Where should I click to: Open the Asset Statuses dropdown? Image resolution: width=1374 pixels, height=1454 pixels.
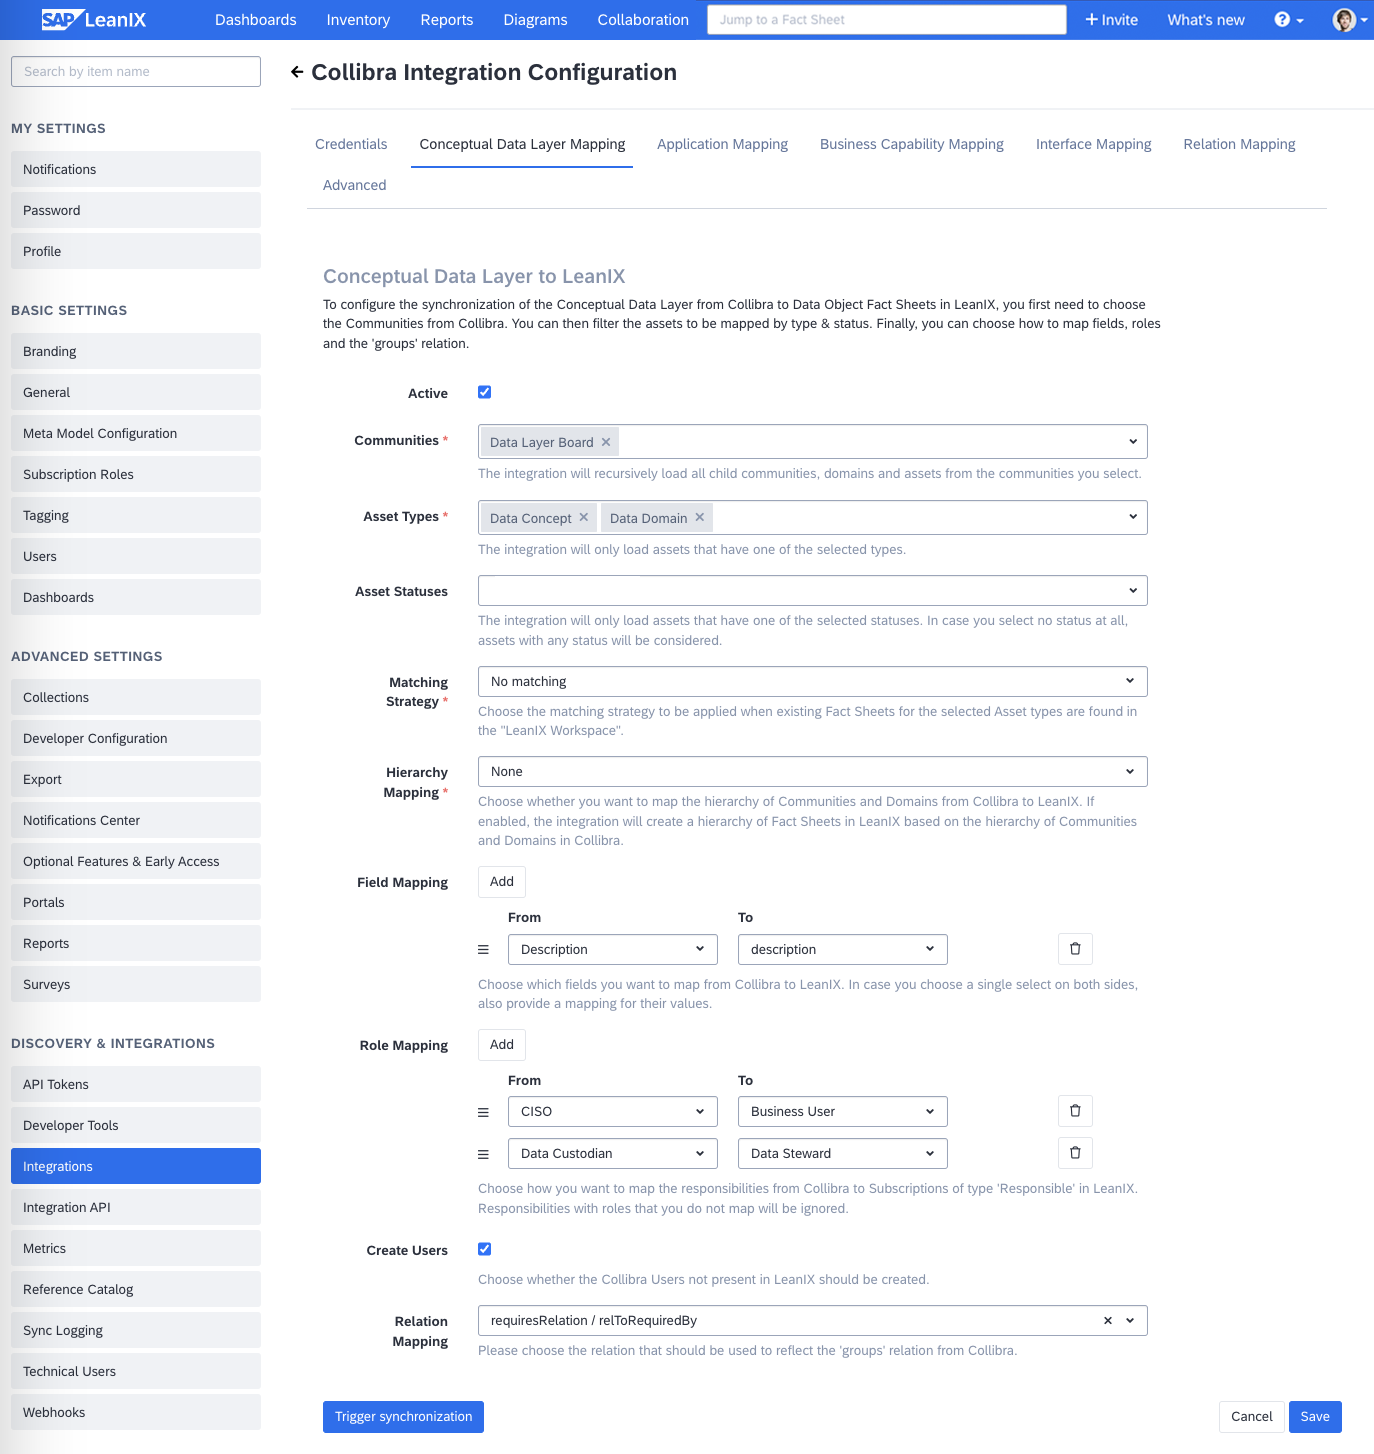[x=813, y=591]
